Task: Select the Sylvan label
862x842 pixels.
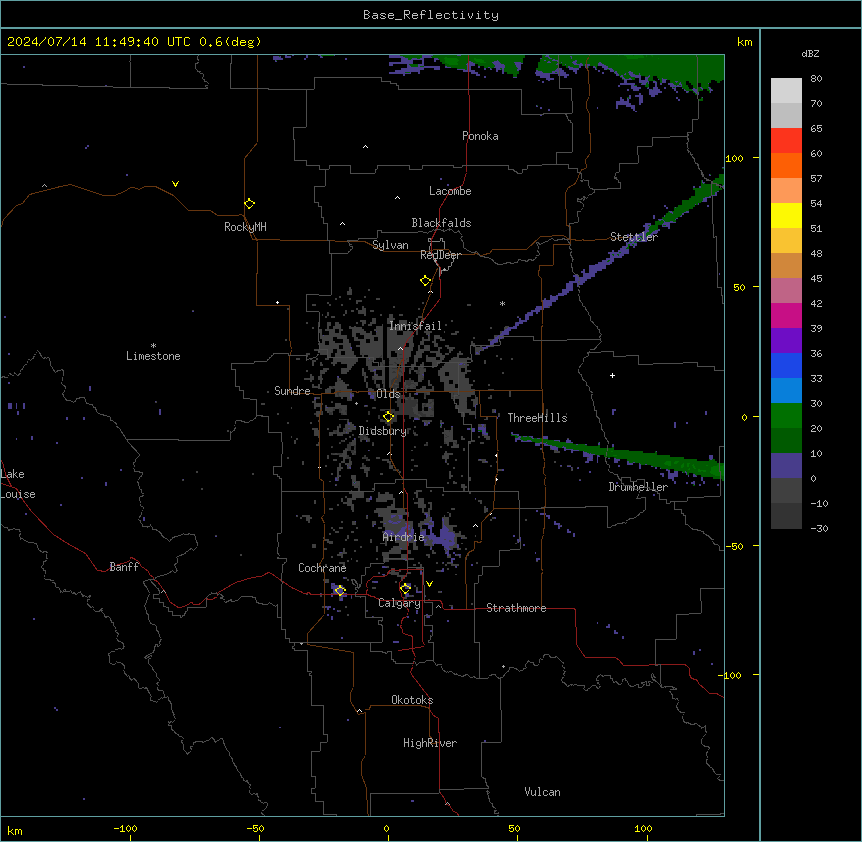Action: pyautogui.click(x=390, y=245)
